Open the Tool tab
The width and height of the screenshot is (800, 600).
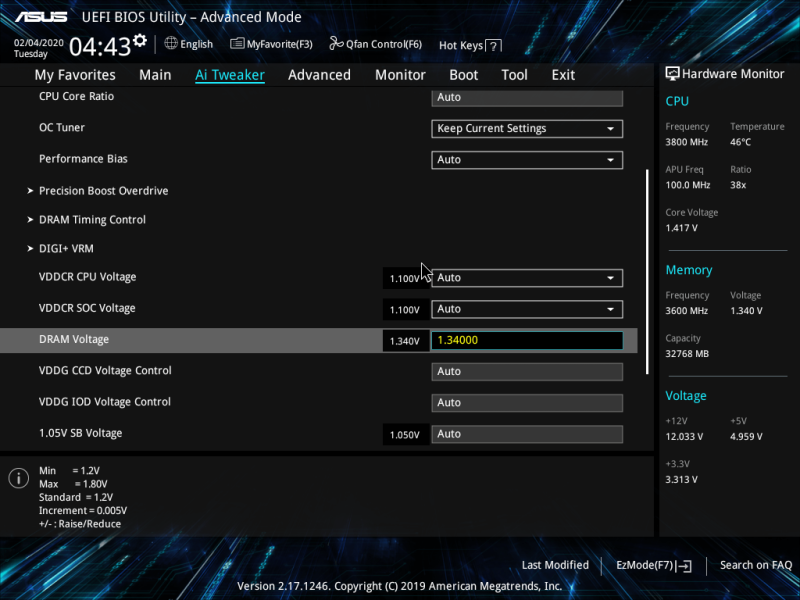coord(514,75)
